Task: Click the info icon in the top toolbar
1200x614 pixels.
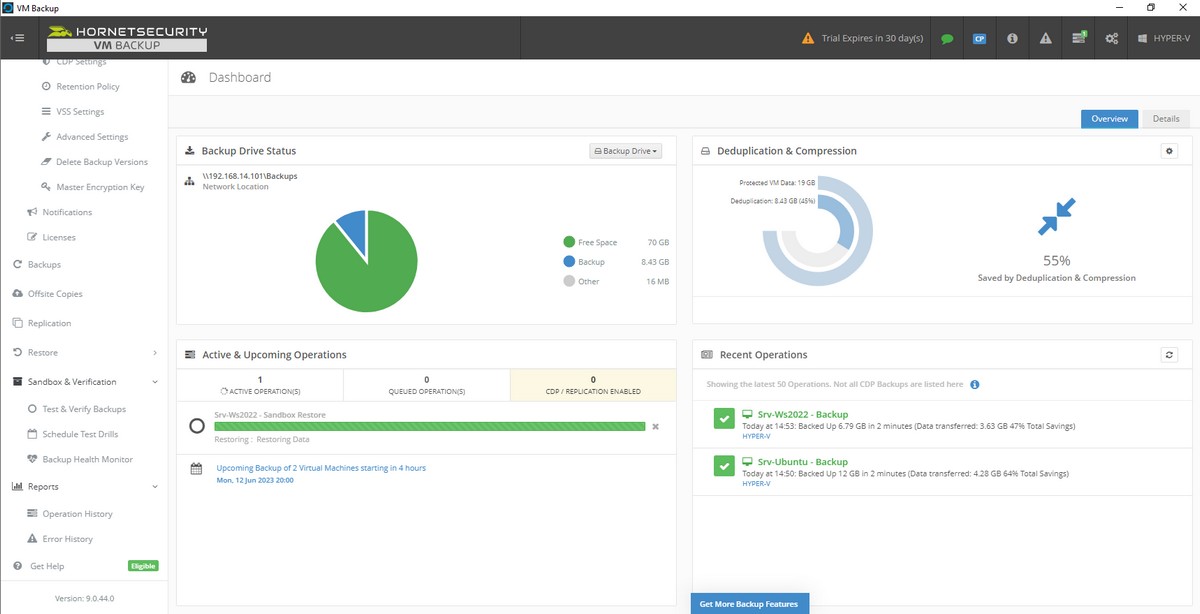Action: click(1012, 38)
